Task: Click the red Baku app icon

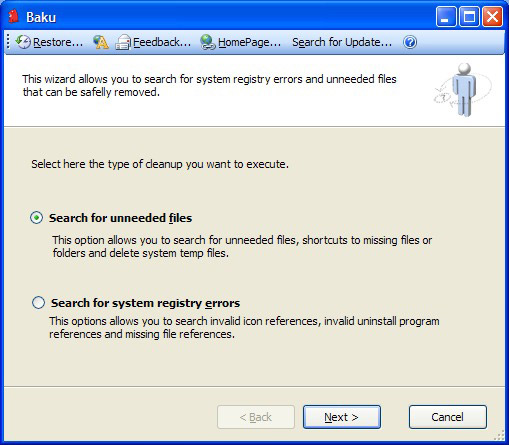Action: pyautogui.click(x=13, y=17)
